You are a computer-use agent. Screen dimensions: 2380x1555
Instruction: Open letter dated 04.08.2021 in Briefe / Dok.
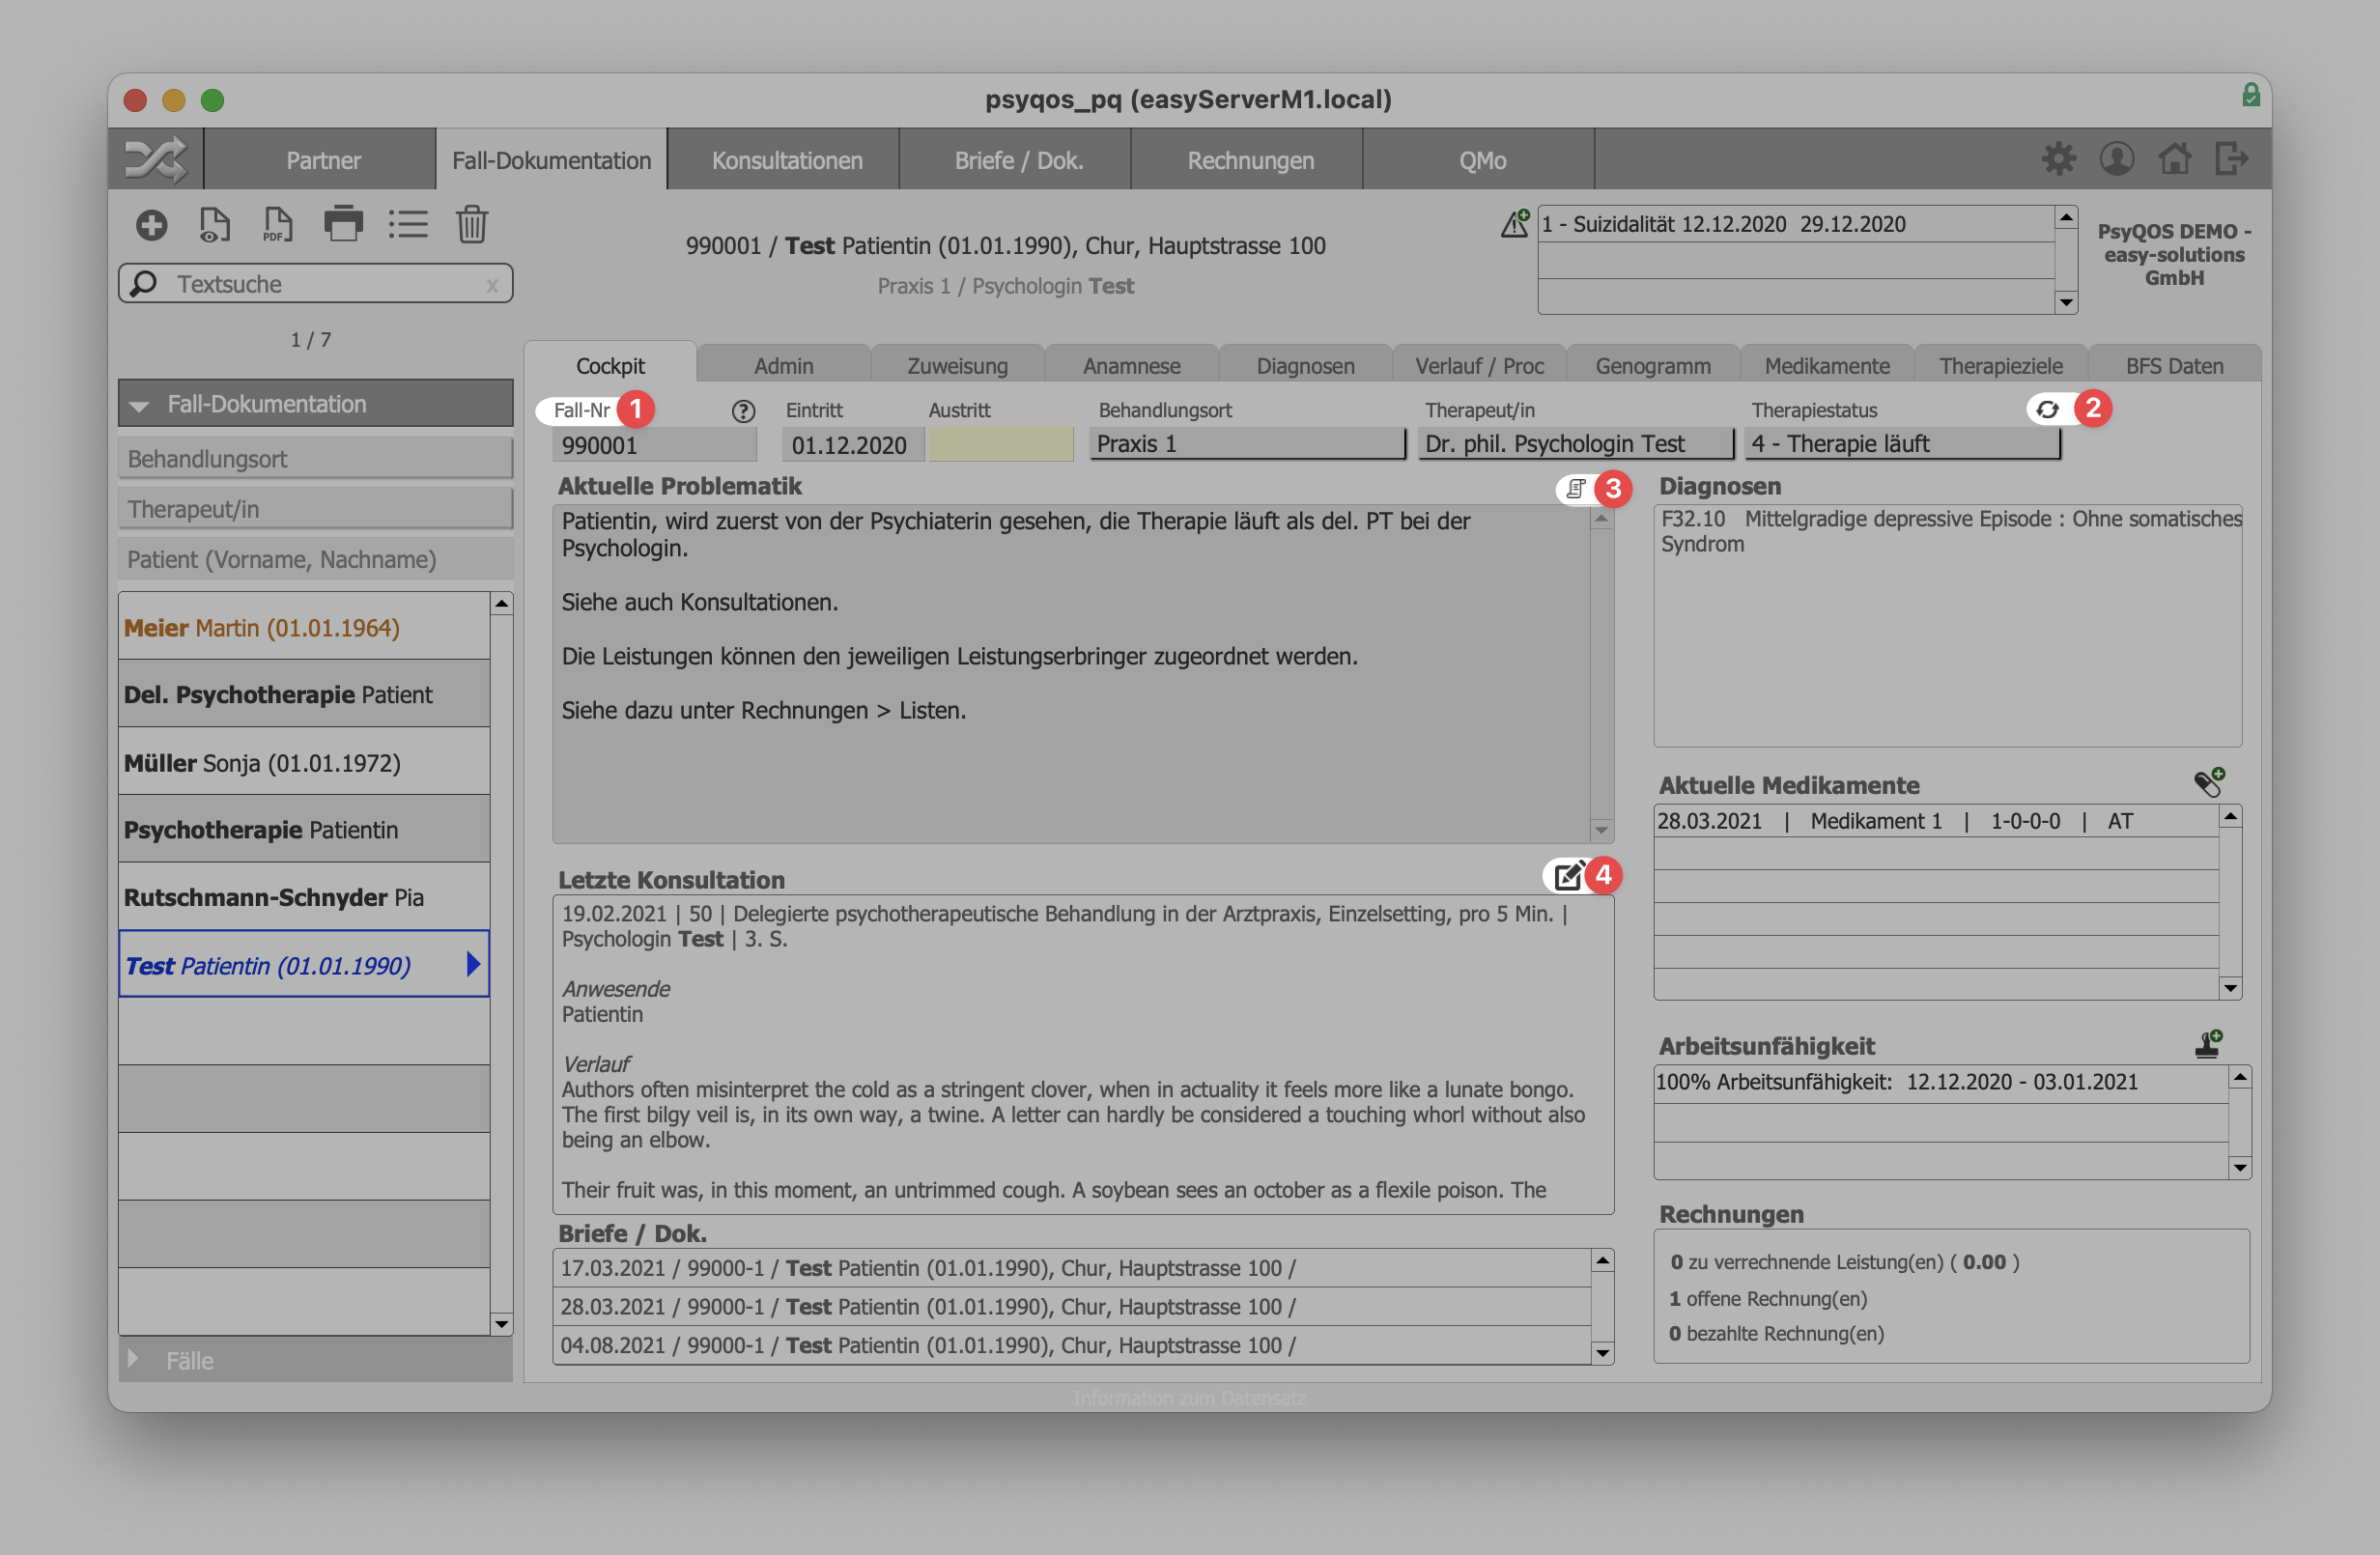(x=1071, y=1345)
